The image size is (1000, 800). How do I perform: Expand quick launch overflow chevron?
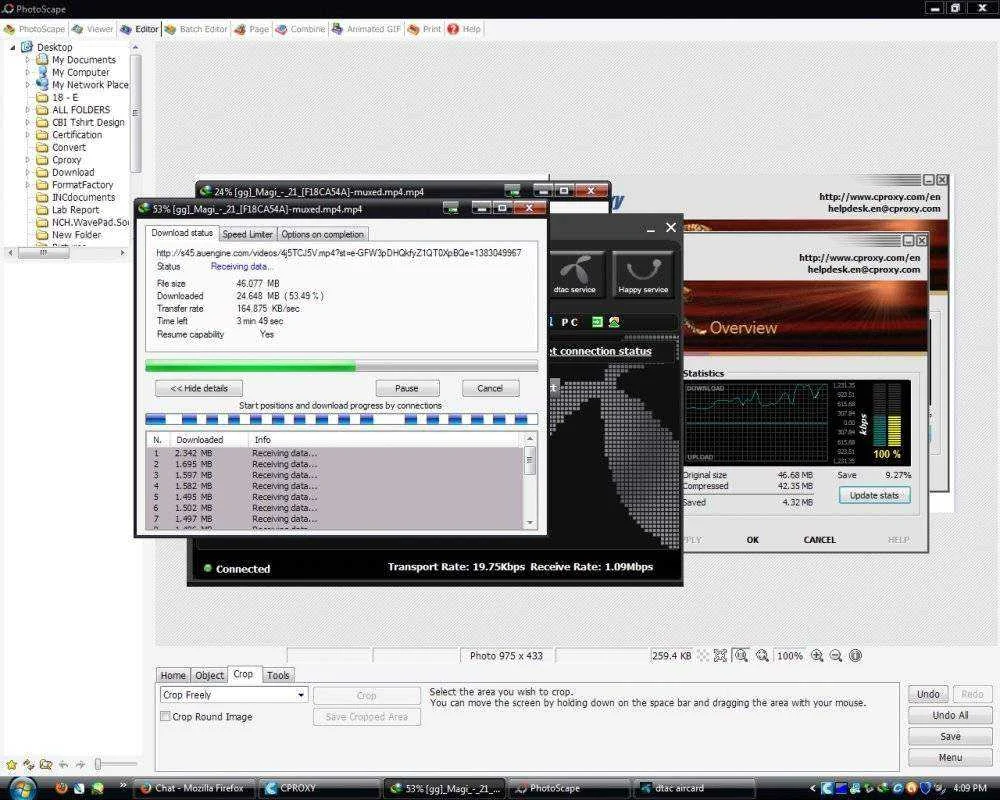coord(122,785)
